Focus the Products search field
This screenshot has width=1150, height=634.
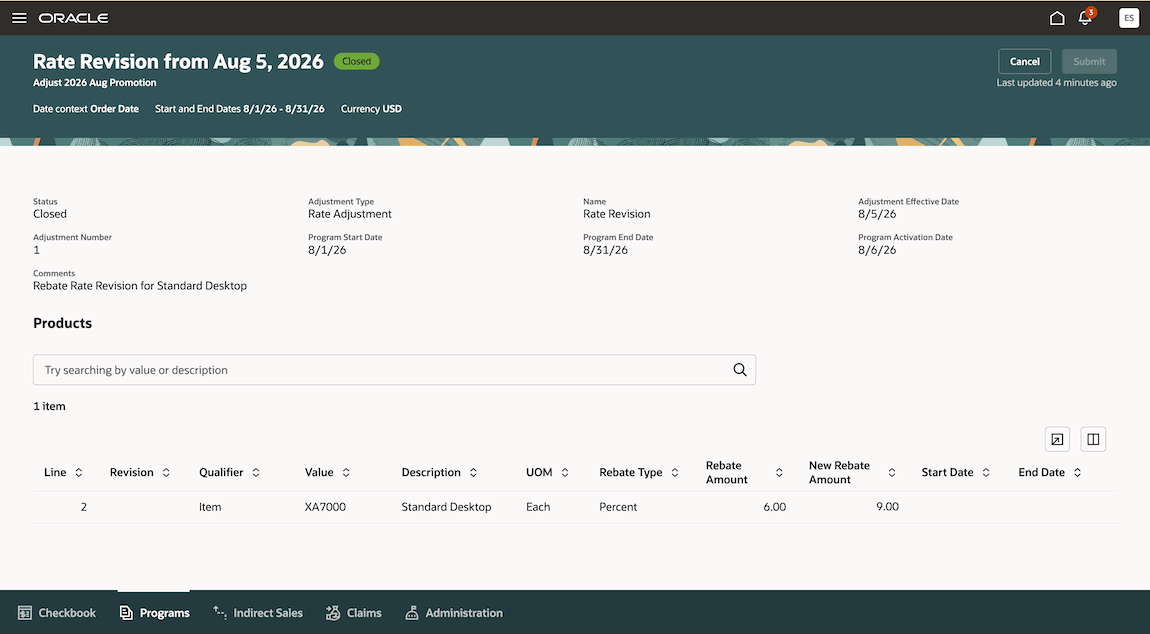pyautogui.click(x=395, y=370)
